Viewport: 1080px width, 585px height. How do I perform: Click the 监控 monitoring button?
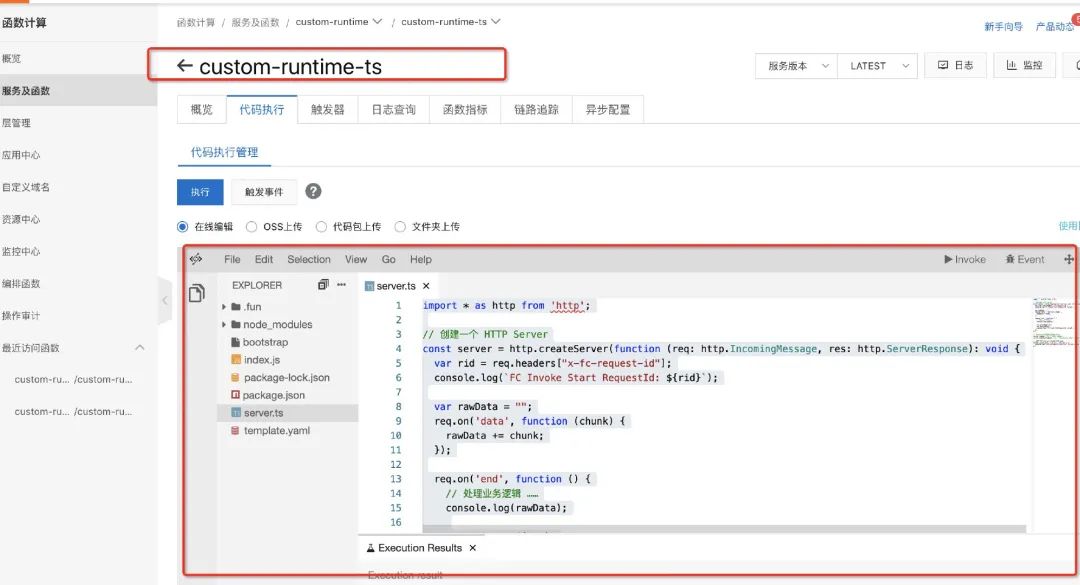tap(1024, 65)
